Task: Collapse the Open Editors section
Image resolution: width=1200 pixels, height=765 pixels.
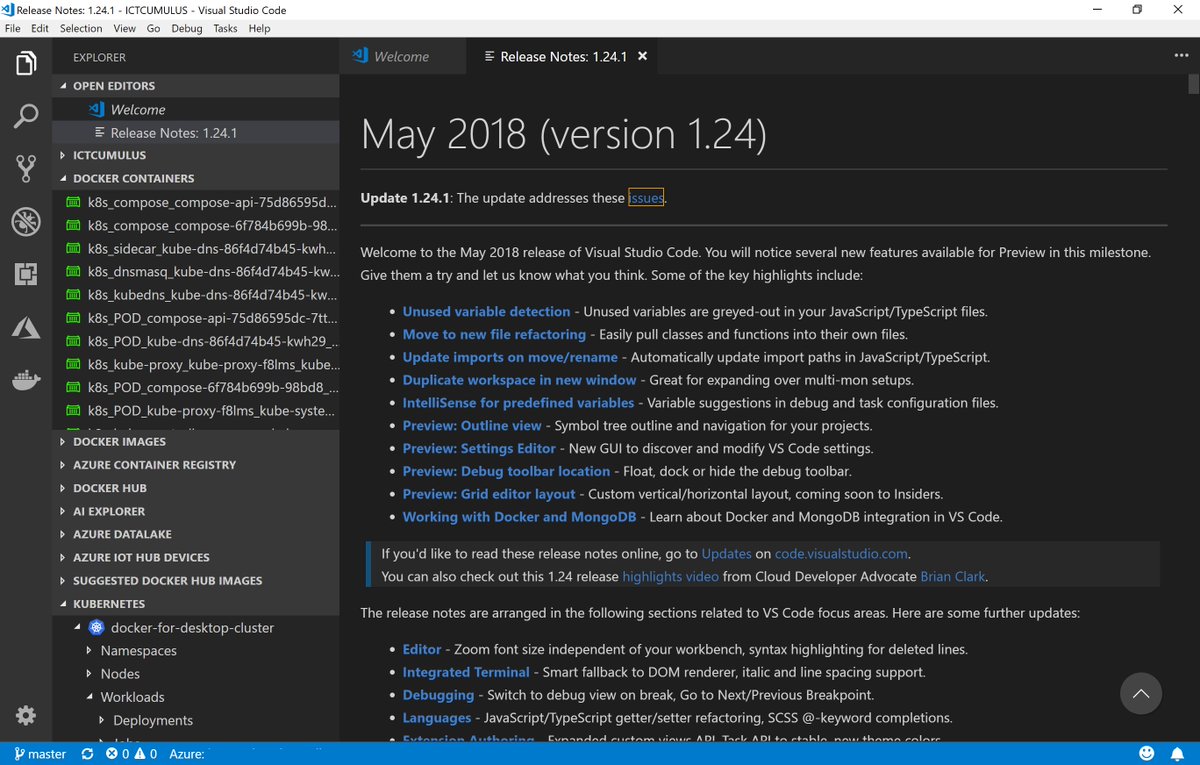Action: (x=196, y=86)
